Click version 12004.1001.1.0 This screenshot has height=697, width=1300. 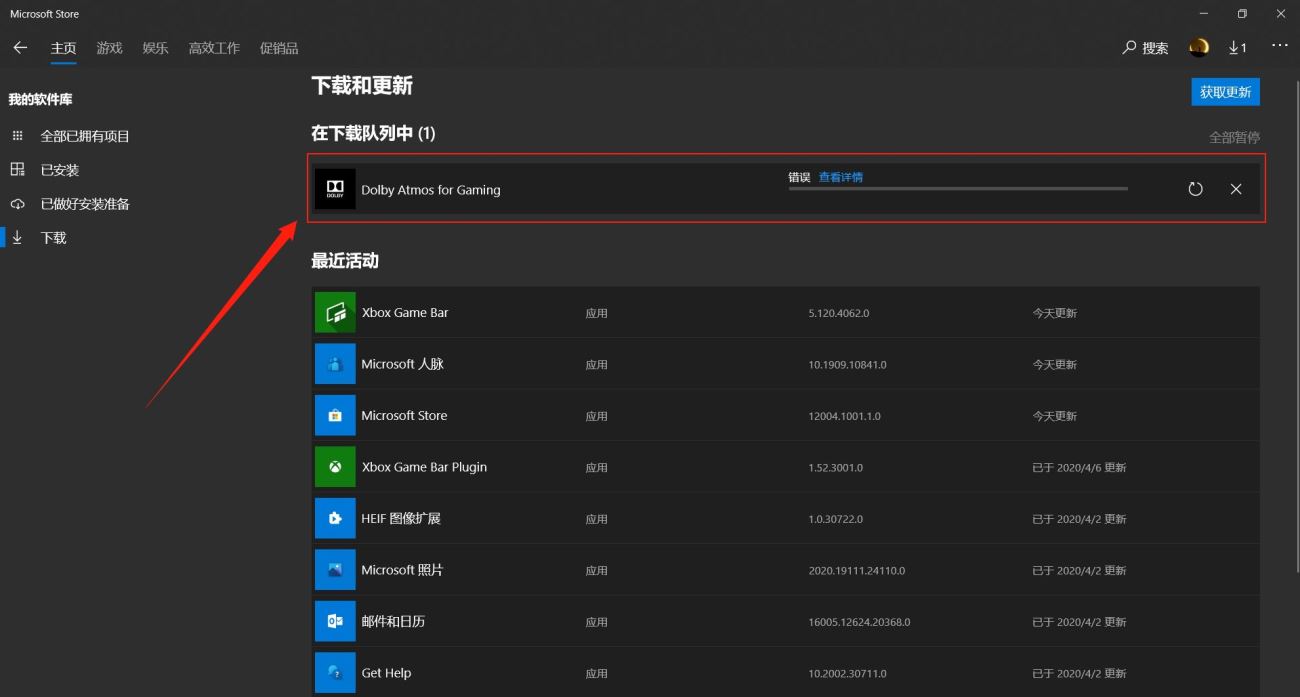pos(845,416)
